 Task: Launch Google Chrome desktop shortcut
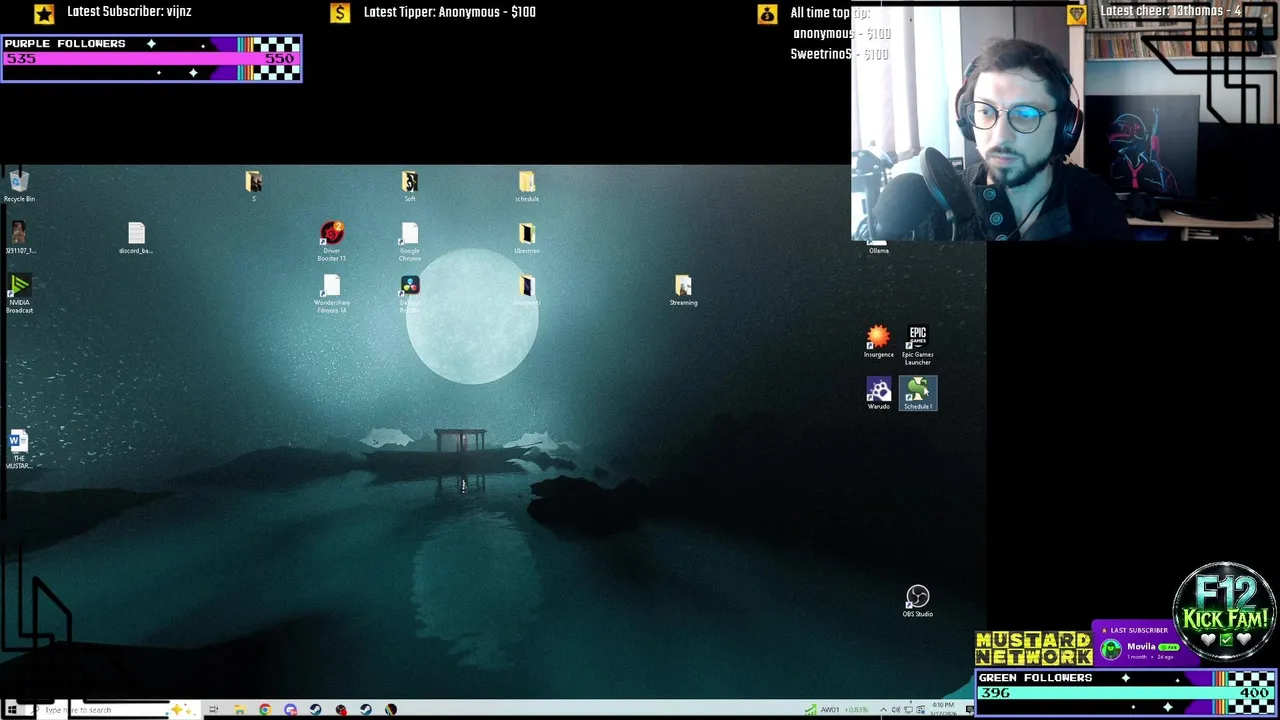[410, 242]
